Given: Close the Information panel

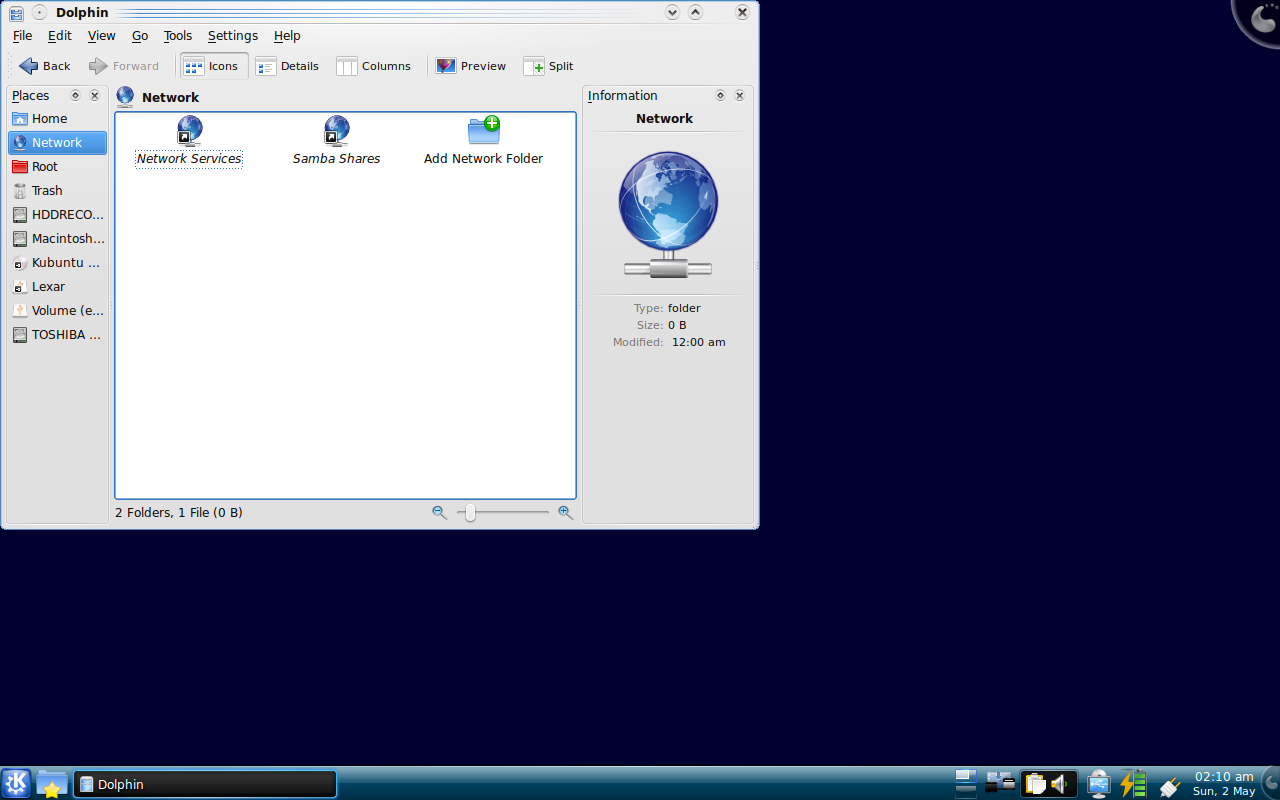Looking at the screenshot, I should tap(740, 96).
